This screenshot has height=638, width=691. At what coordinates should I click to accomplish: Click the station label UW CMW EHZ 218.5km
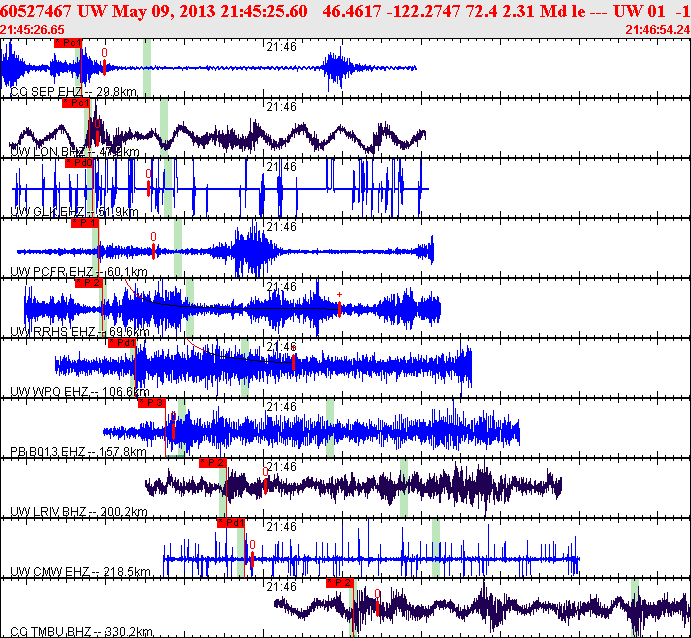tap(80, 571)
